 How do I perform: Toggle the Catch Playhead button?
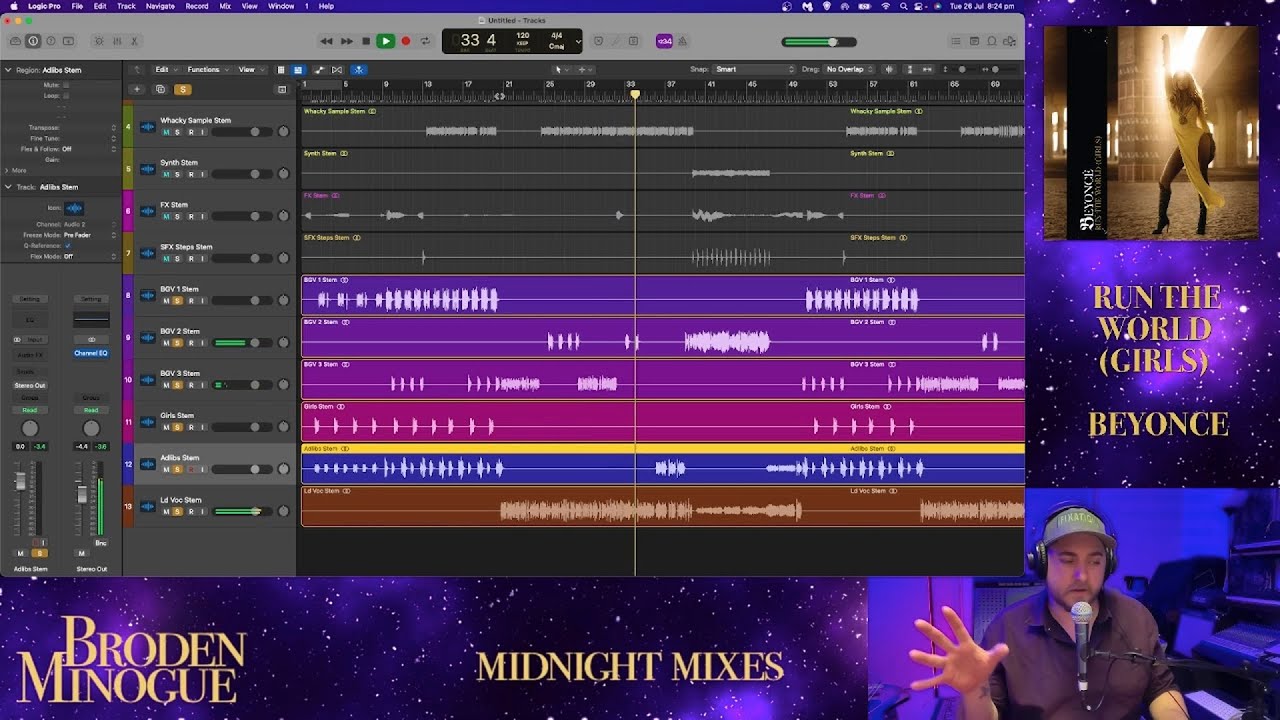[x=359, y=70]
